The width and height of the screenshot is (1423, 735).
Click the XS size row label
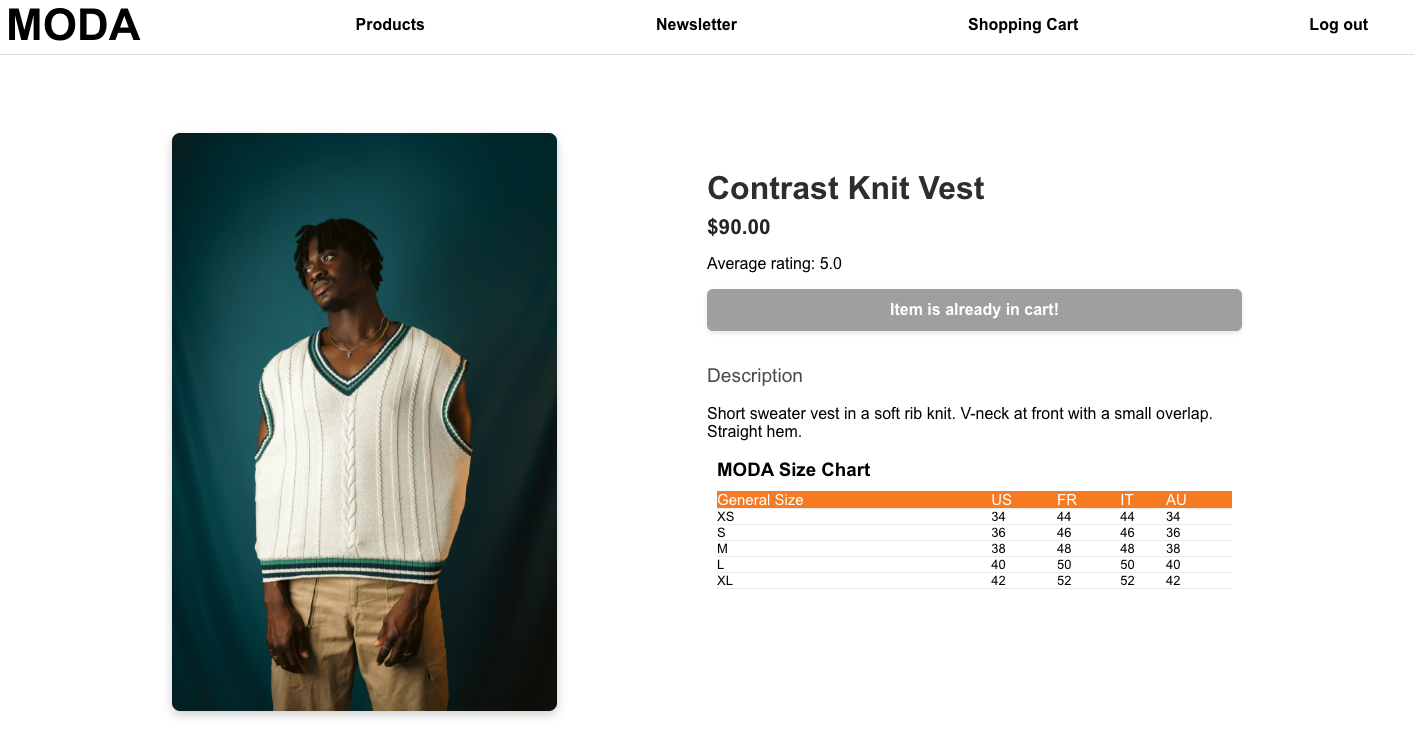point(726,517)
